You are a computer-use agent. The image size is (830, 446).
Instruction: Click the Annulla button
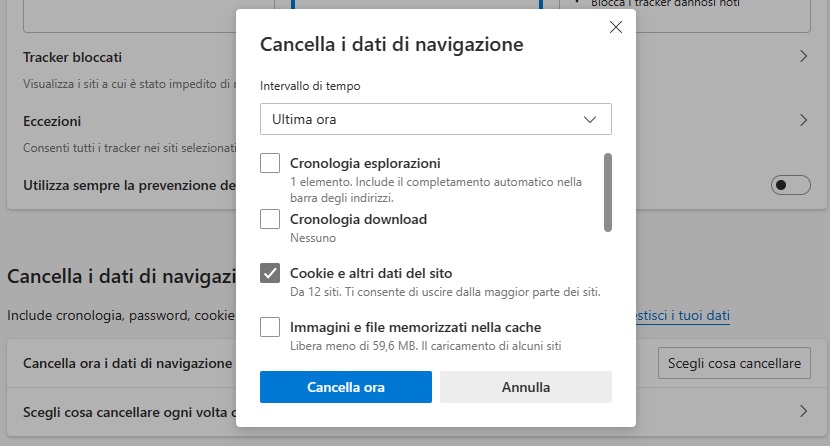click(525, 387)
